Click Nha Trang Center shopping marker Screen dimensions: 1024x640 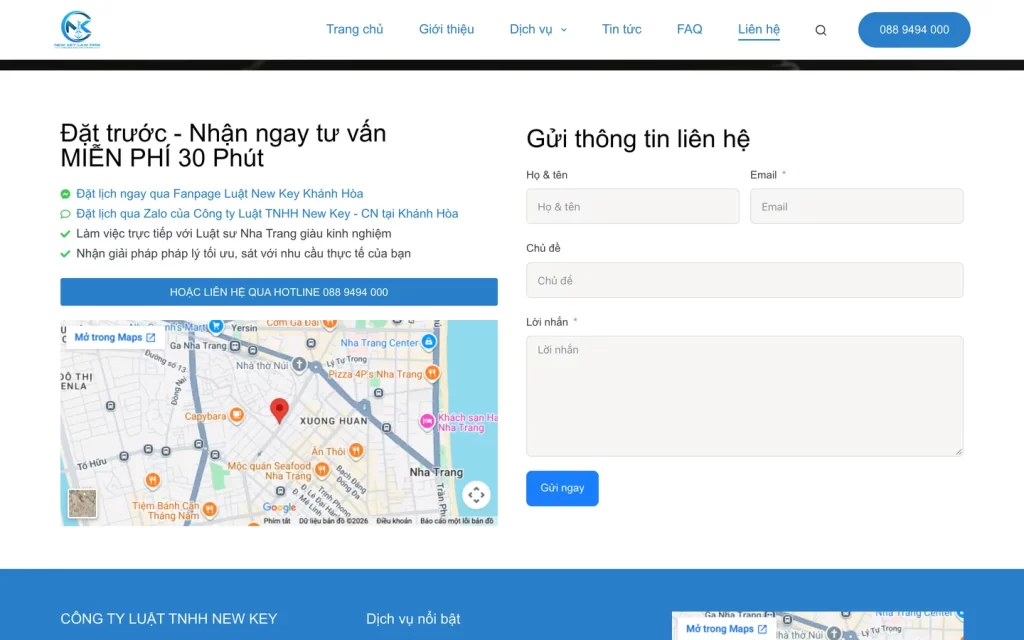coord(428,342)
